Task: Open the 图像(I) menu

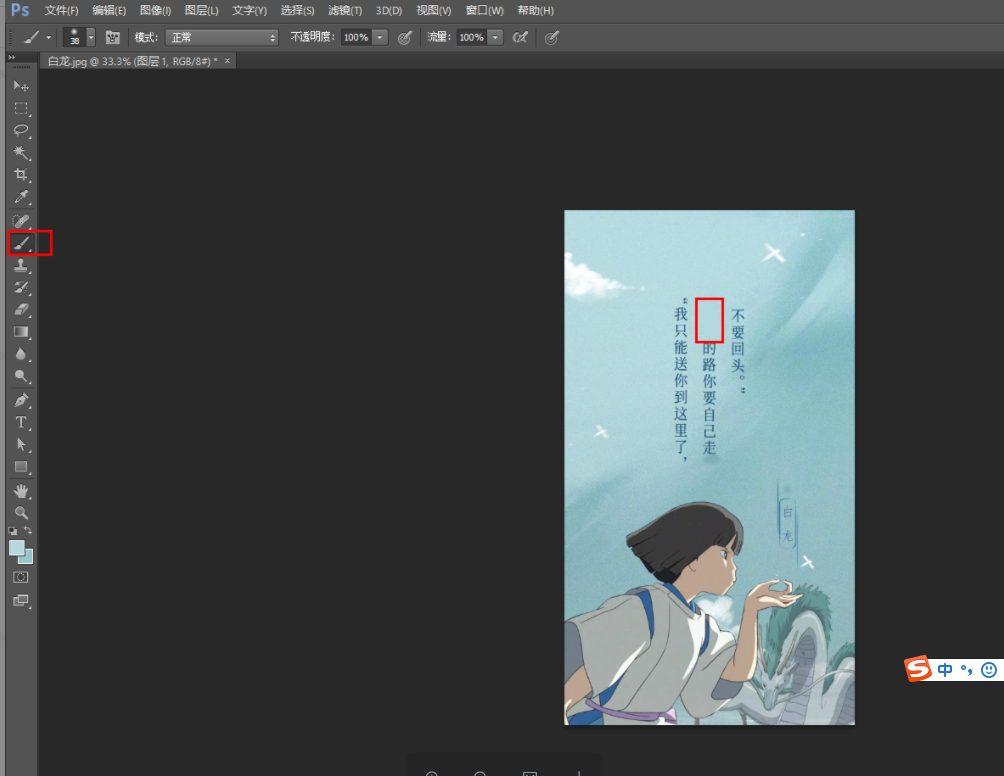Action: click(156, 10)
